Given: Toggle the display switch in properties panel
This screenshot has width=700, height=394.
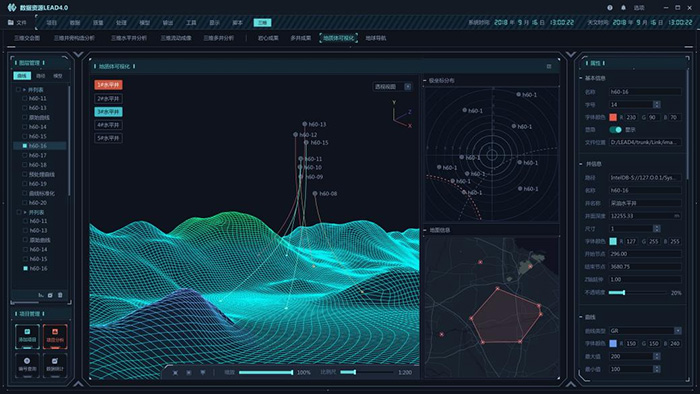Looking at the screenshot, I should [x=616, y=130].
